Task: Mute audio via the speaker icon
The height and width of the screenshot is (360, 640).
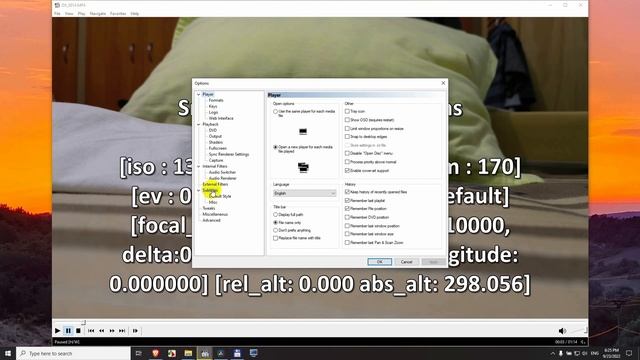Action: (562, 331)
